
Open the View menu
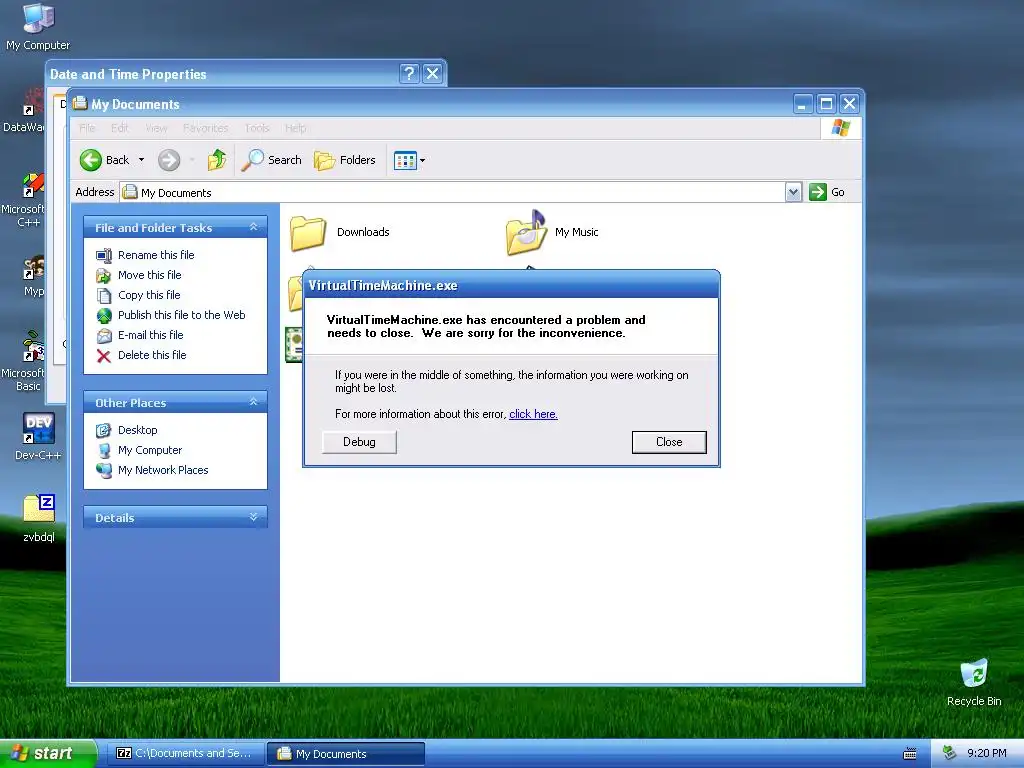tap(156, 128)
